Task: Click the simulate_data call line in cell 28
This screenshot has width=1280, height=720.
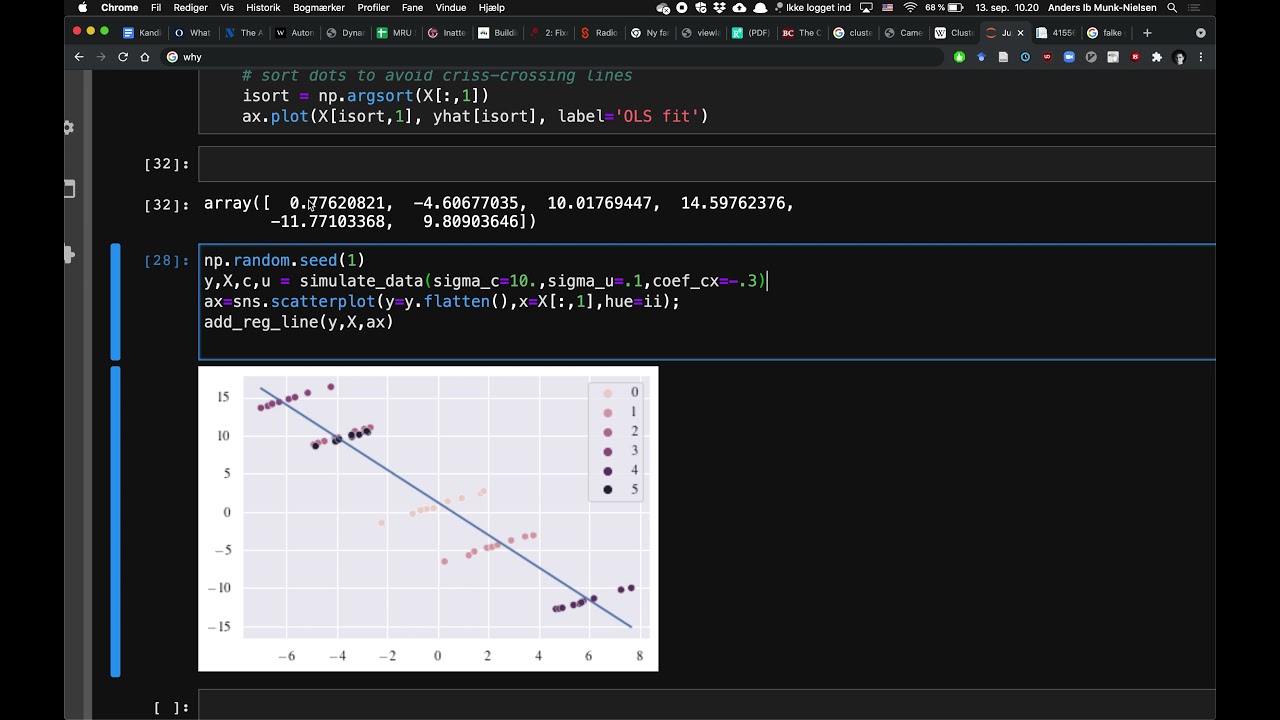Action: (485, 281)
